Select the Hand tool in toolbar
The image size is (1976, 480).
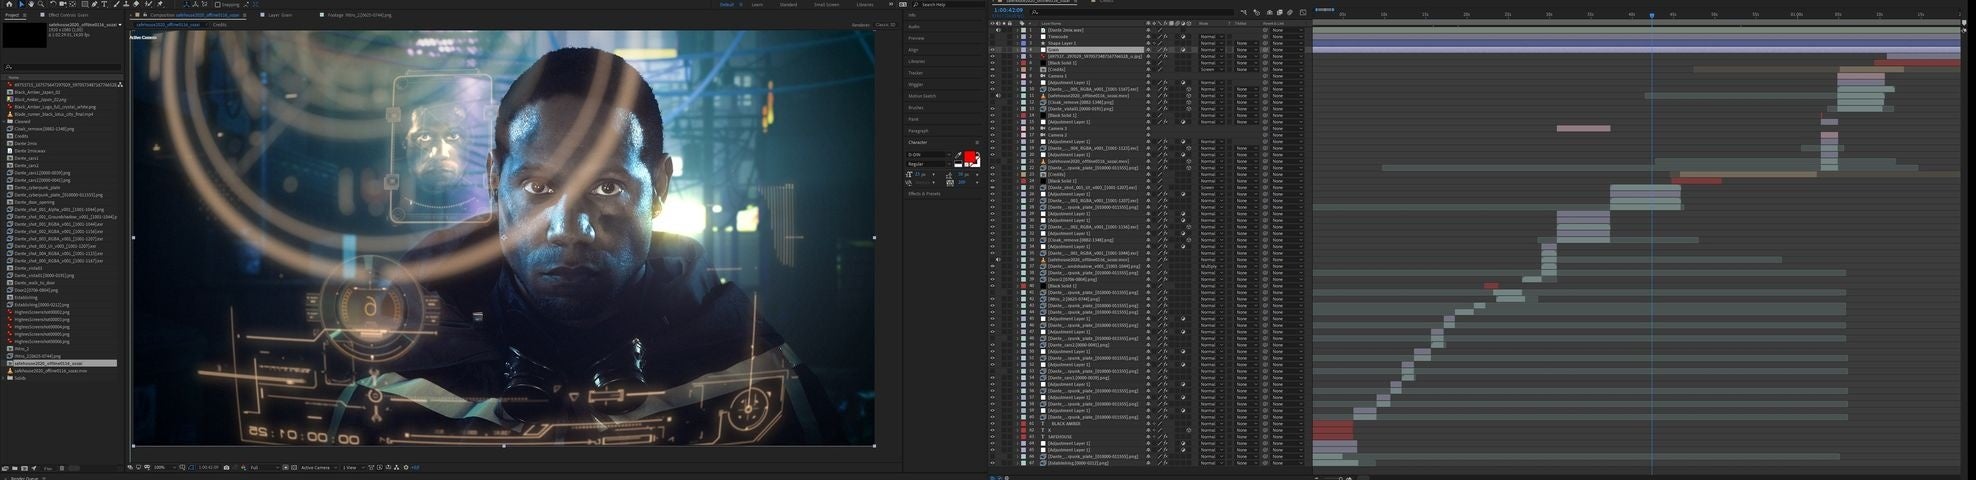tap(30, 4)
